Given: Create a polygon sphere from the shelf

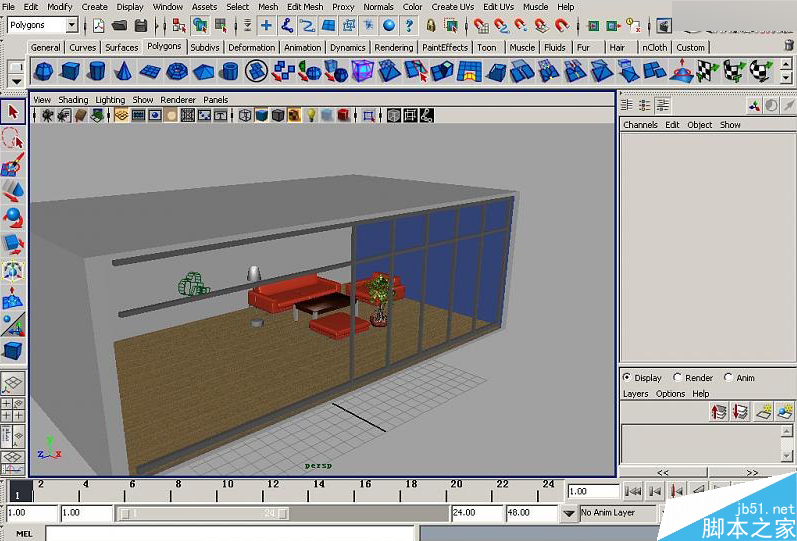Looking at the screenshot, I should (x=44, y=72).
